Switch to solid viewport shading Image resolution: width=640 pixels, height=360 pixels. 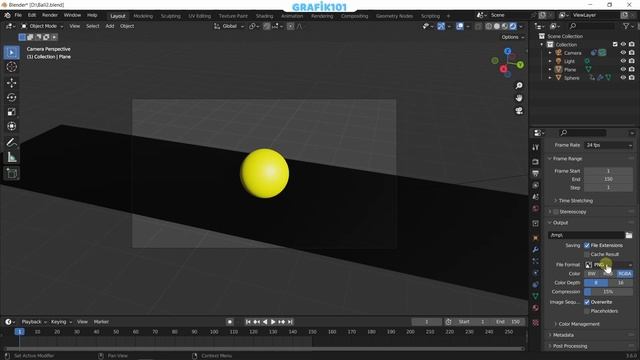point(497,26)
